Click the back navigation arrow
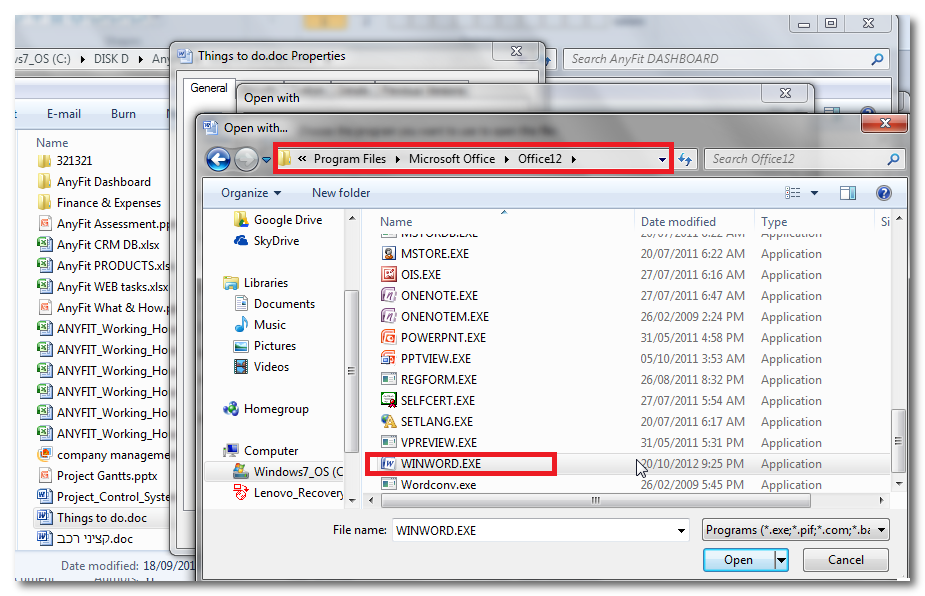Image resolution: width=925 pixels, height=596 pixels. 218,159
